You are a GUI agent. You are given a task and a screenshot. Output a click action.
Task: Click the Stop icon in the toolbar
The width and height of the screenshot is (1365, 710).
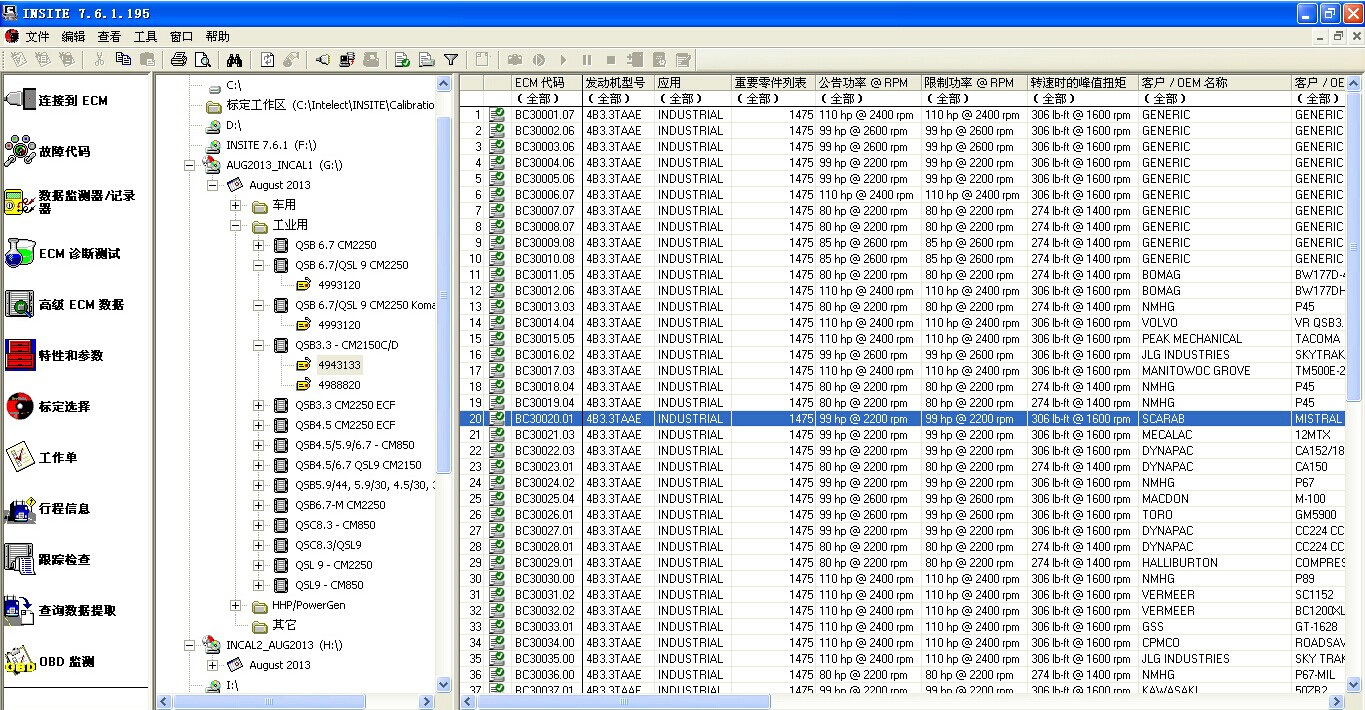[x=611, y=60]
